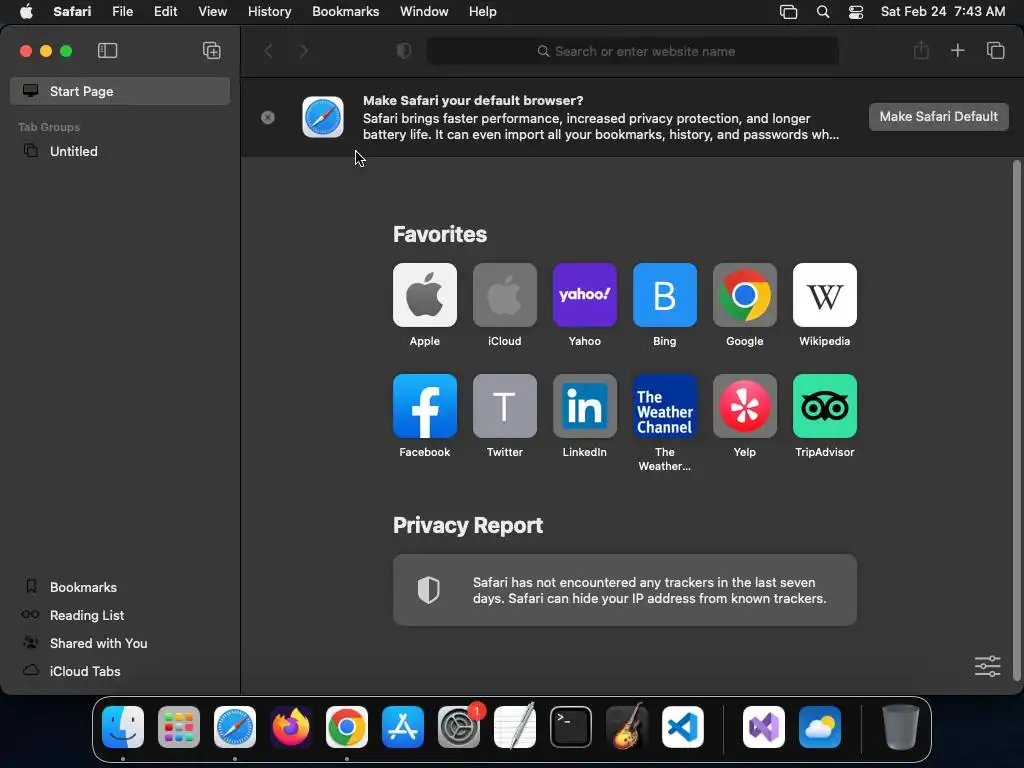Open Reading List in sidebar
The width and height of the screenshot is (1024, 768).
[120, 615]
